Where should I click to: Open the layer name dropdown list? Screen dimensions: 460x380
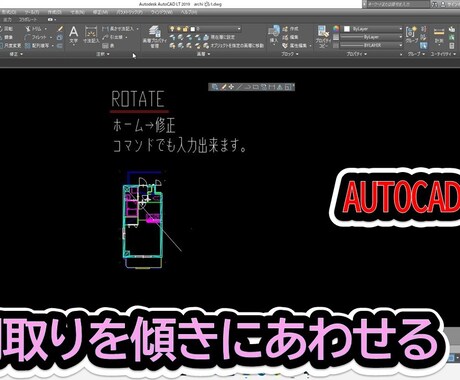pyautogui.click(x=239, y=29)
